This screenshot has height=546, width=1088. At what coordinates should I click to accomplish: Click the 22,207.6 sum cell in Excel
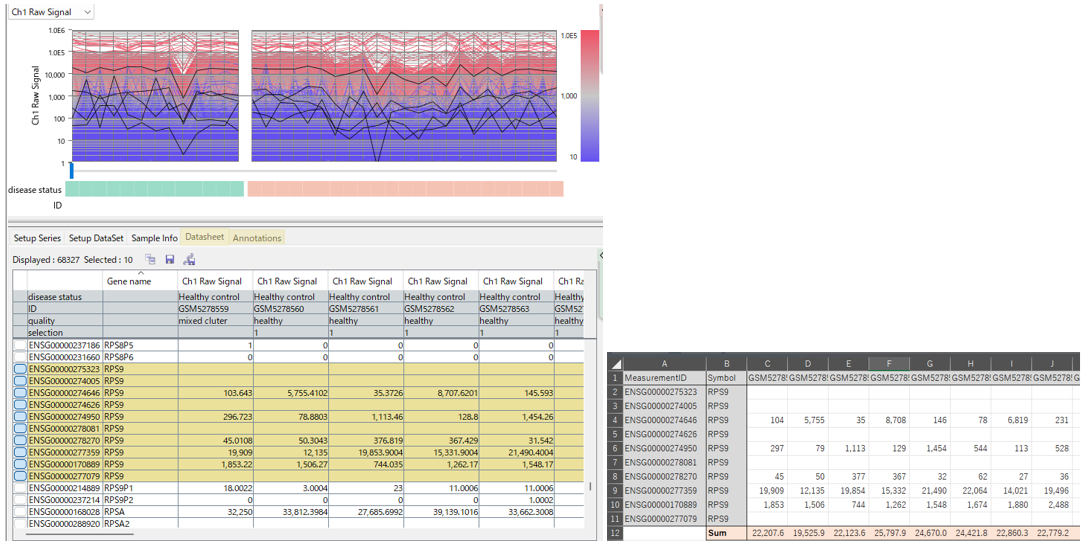pos(767,533)
